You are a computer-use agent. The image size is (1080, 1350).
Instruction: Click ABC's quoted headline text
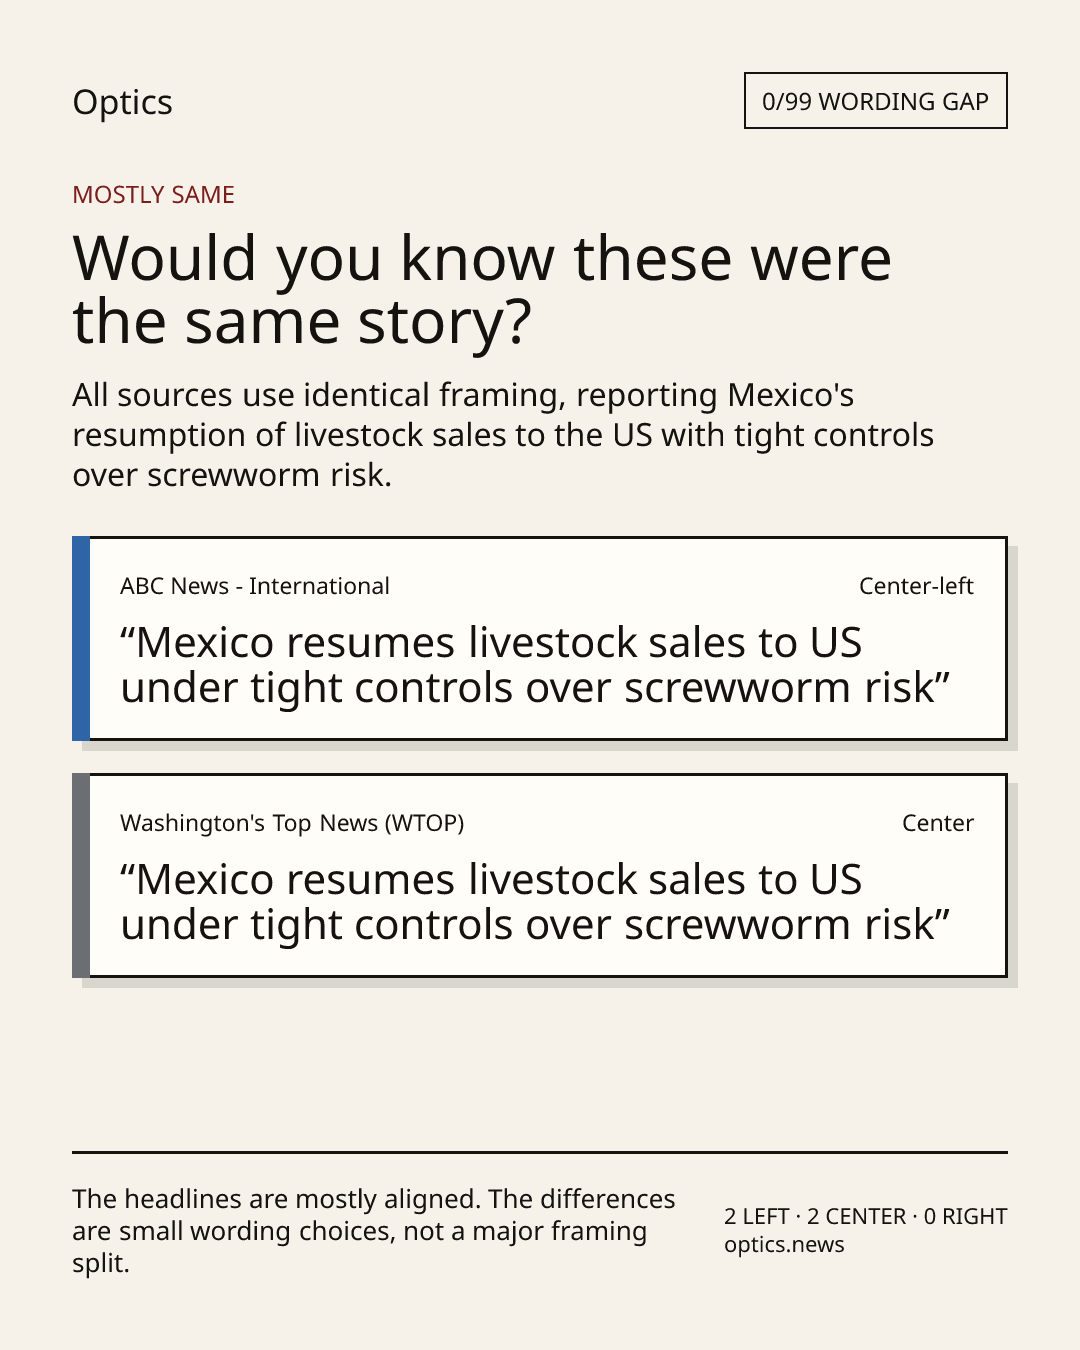(x=535, y=665)
